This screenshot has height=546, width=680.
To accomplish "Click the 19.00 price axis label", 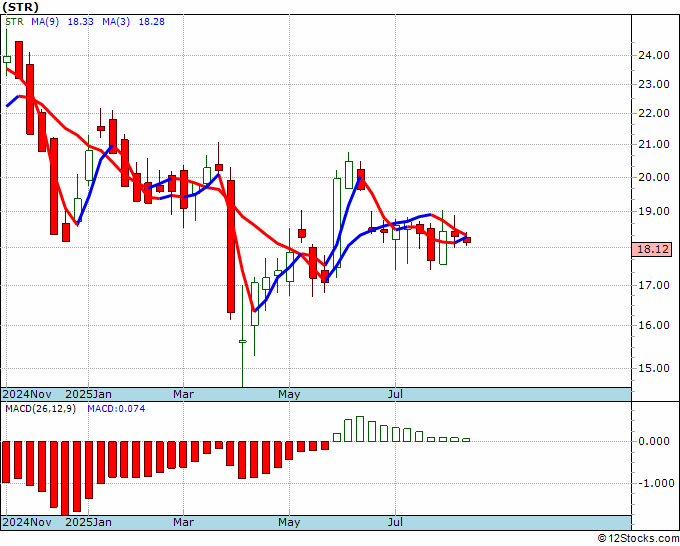I will tap(654, 212).
